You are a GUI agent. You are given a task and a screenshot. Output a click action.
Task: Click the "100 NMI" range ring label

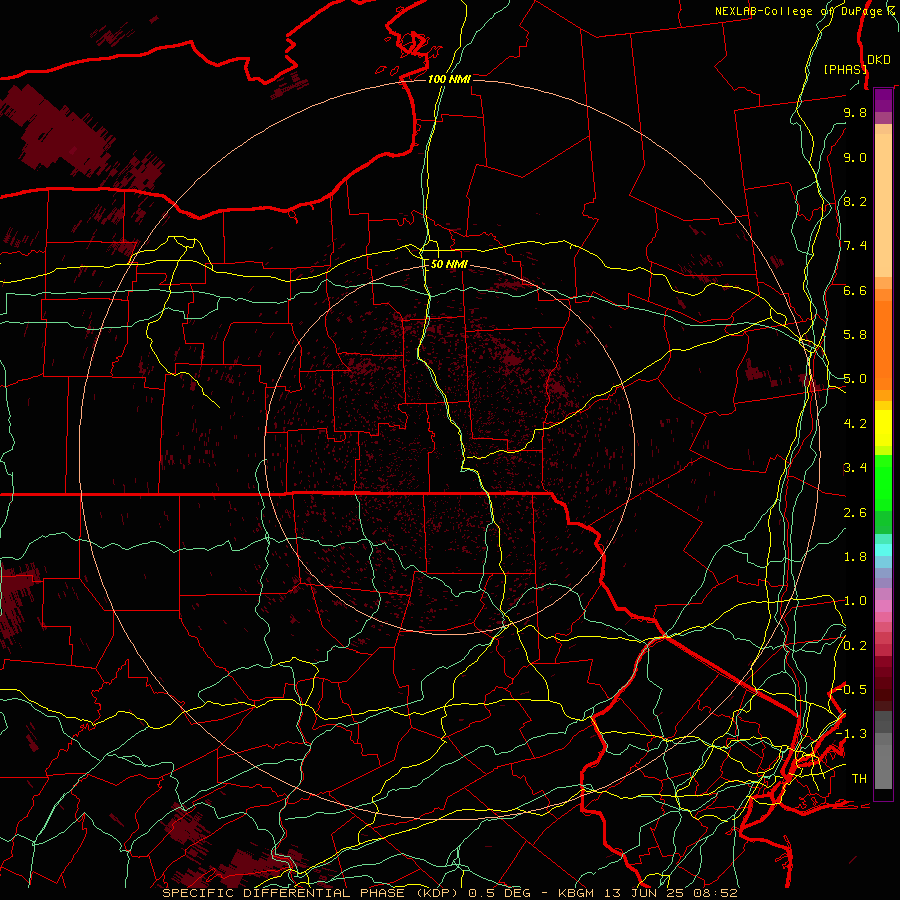449,79
